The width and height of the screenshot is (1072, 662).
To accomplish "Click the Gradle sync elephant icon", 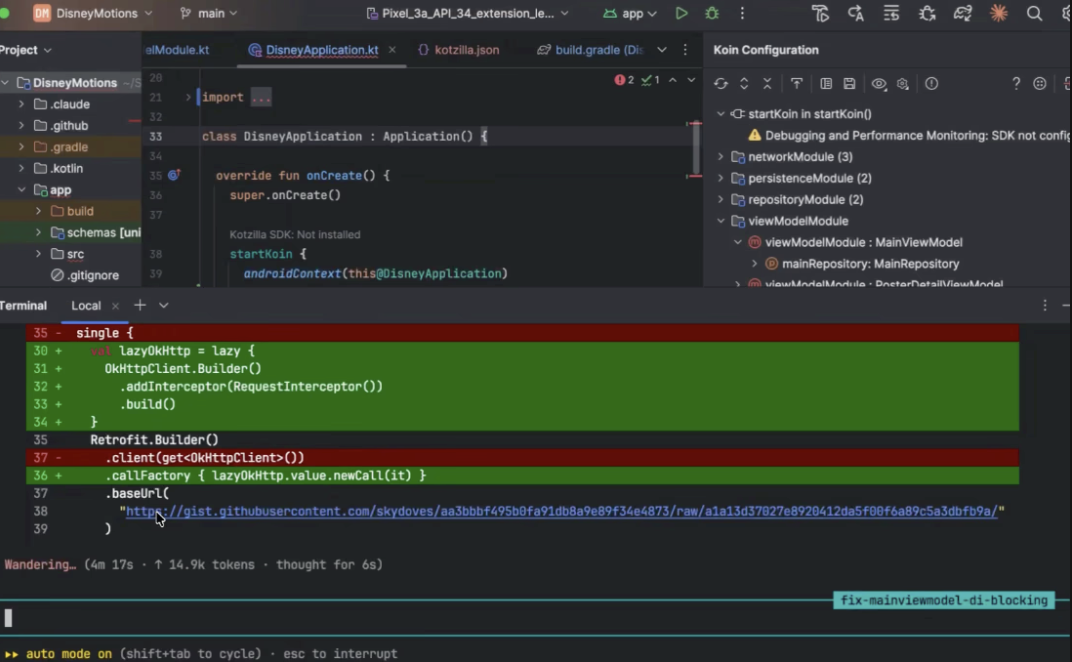I will click(x=963, y=13).
